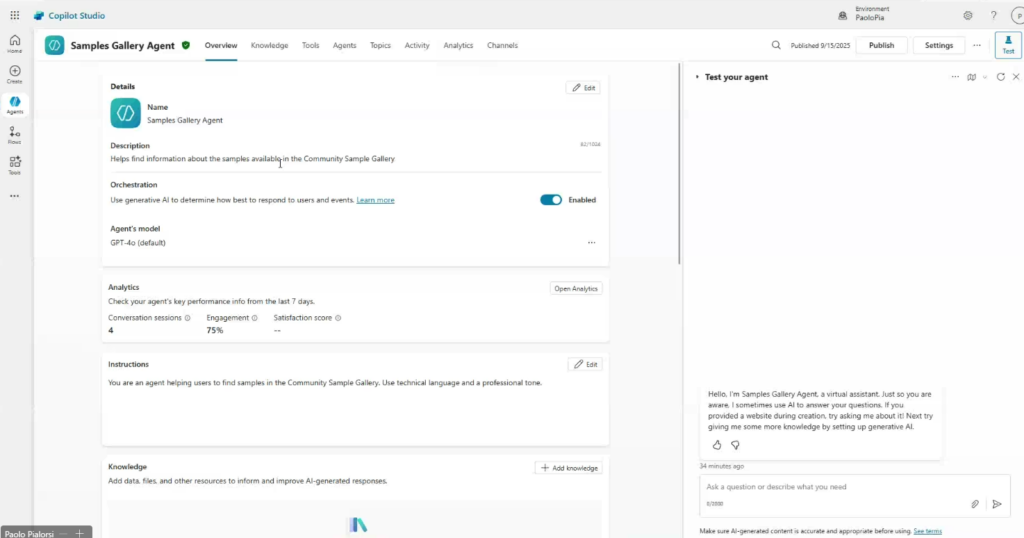The width and height of the screenshot is (1024, 538).
Task: Disable the Orchestration toggle
Action: pyautogui.click(x=551, y=200)
